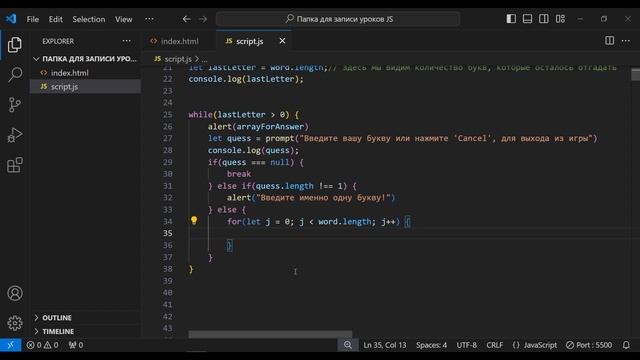640x360 pixels.
Task: Click 'break' on line 30
Action: point(239,174)
